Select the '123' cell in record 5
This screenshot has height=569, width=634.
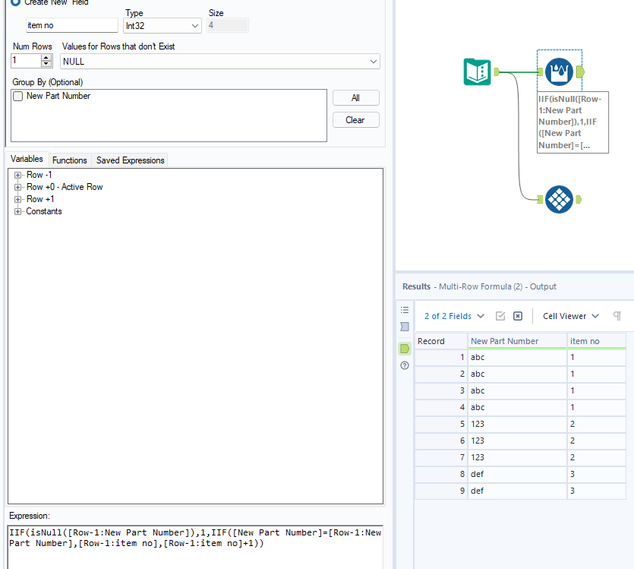(x=517, y=424)
